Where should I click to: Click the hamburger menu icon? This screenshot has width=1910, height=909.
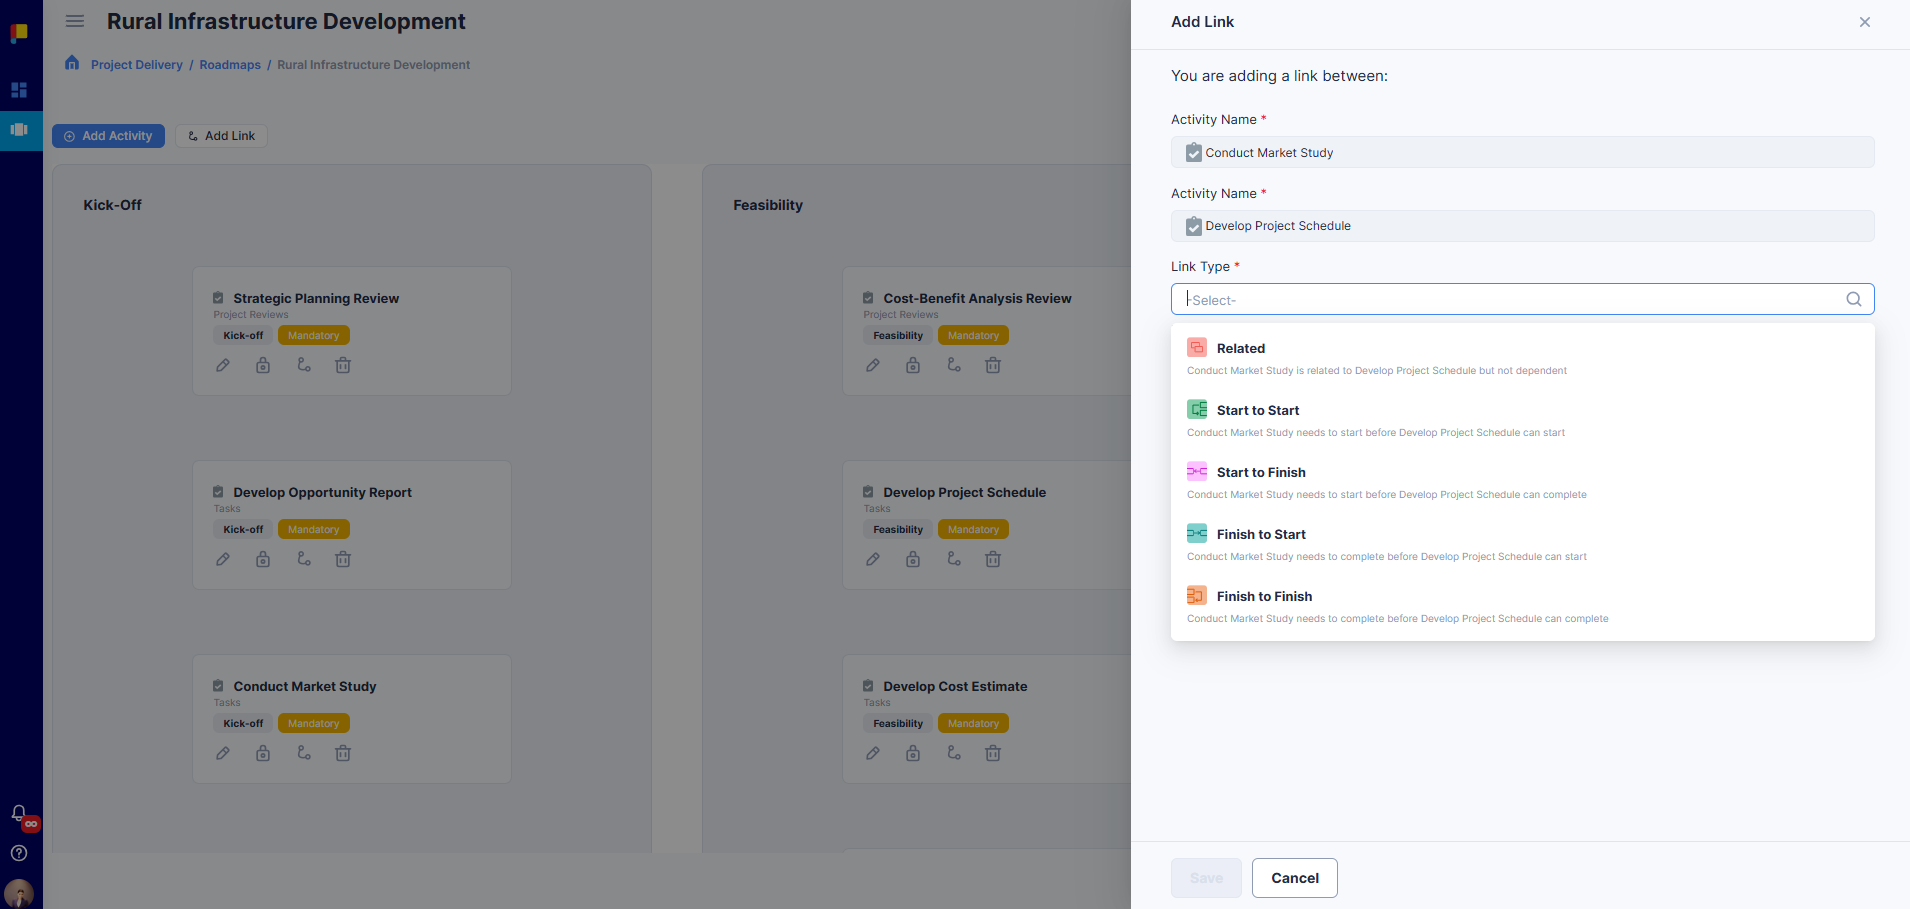coord(75,21)
